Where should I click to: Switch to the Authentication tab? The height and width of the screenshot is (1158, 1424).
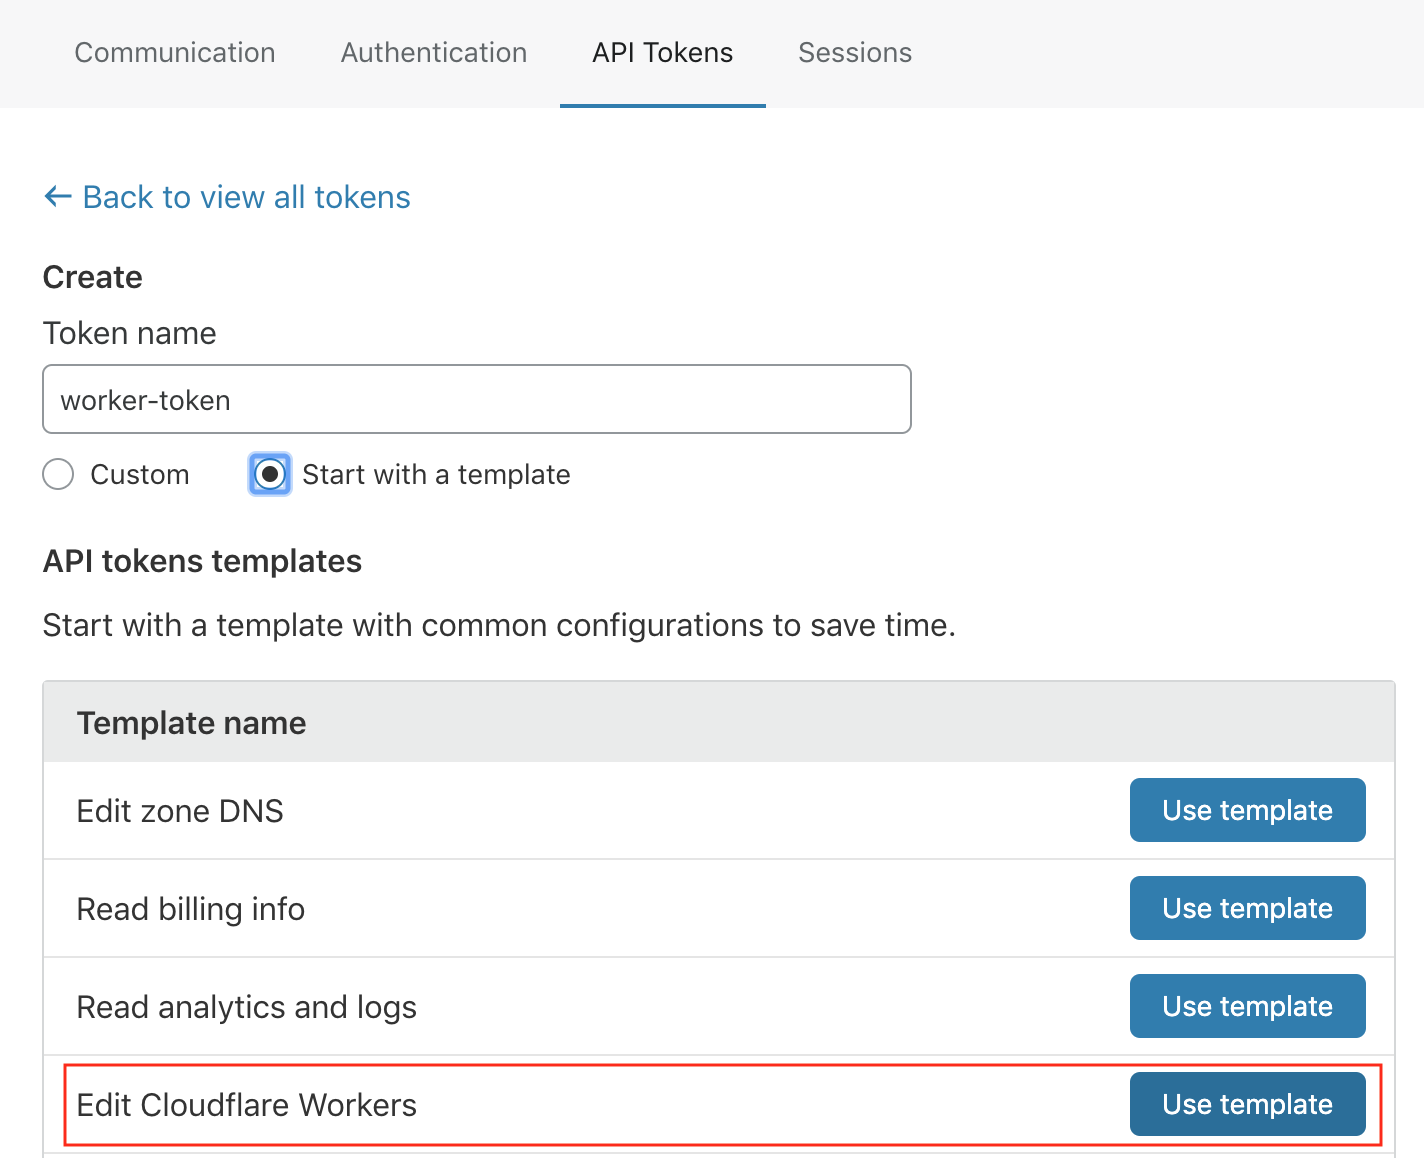433,53
